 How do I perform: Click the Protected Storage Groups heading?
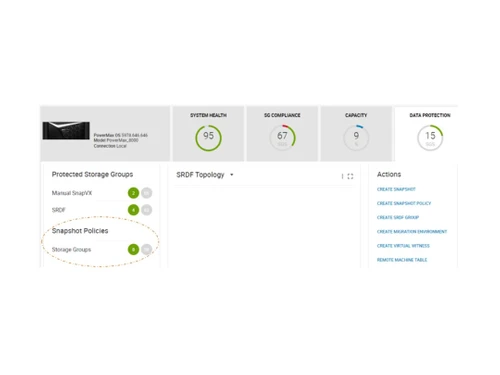(92, 174)
